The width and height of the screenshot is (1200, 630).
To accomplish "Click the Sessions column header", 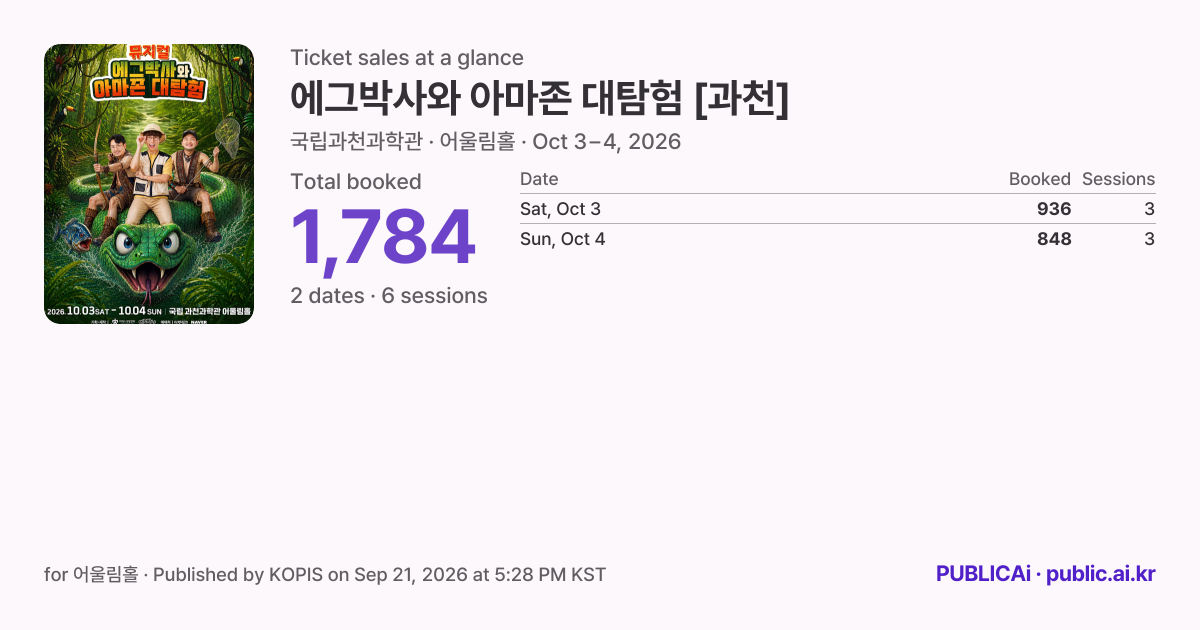I will coord(1118,179).
